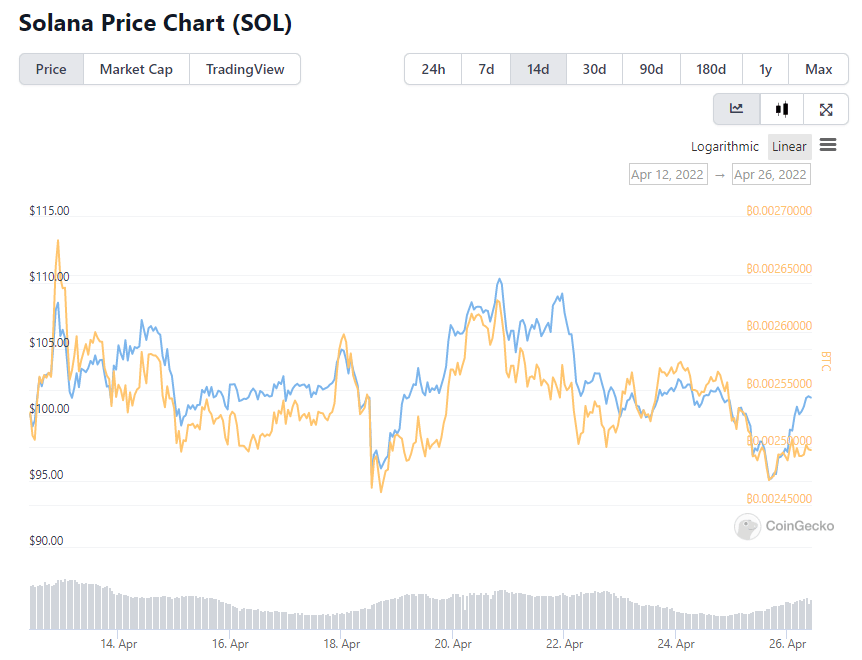Click the start date field Apr 12, 2022
Image resolution: width=862 pixels, height=660 pixels.
coord(667,174)
